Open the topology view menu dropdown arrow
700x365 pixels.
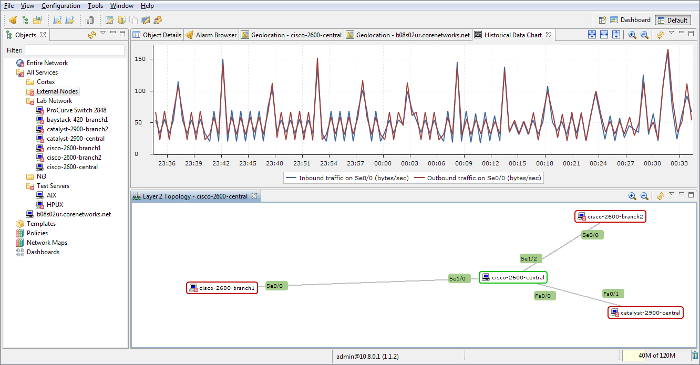tap(671, 194)
